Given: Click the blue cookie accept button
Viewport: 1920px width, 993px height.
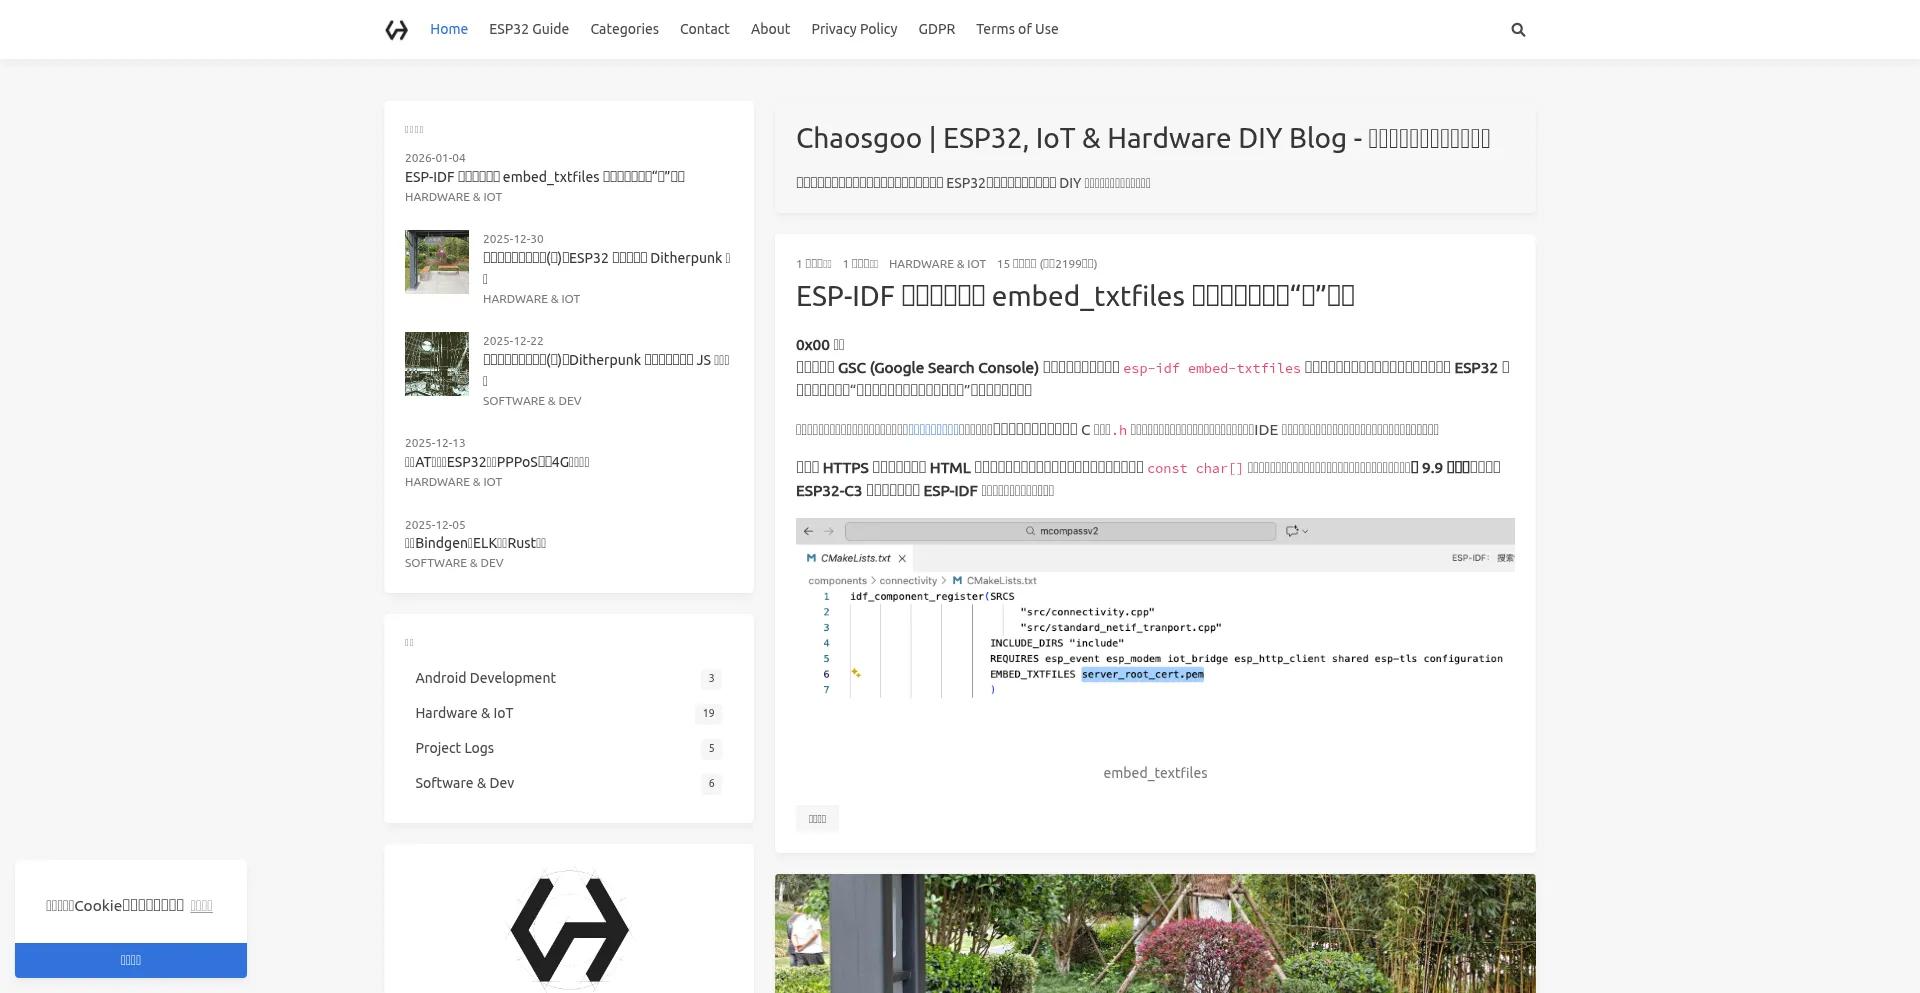Looking at the screenshot, I should [x=131, y=960].
